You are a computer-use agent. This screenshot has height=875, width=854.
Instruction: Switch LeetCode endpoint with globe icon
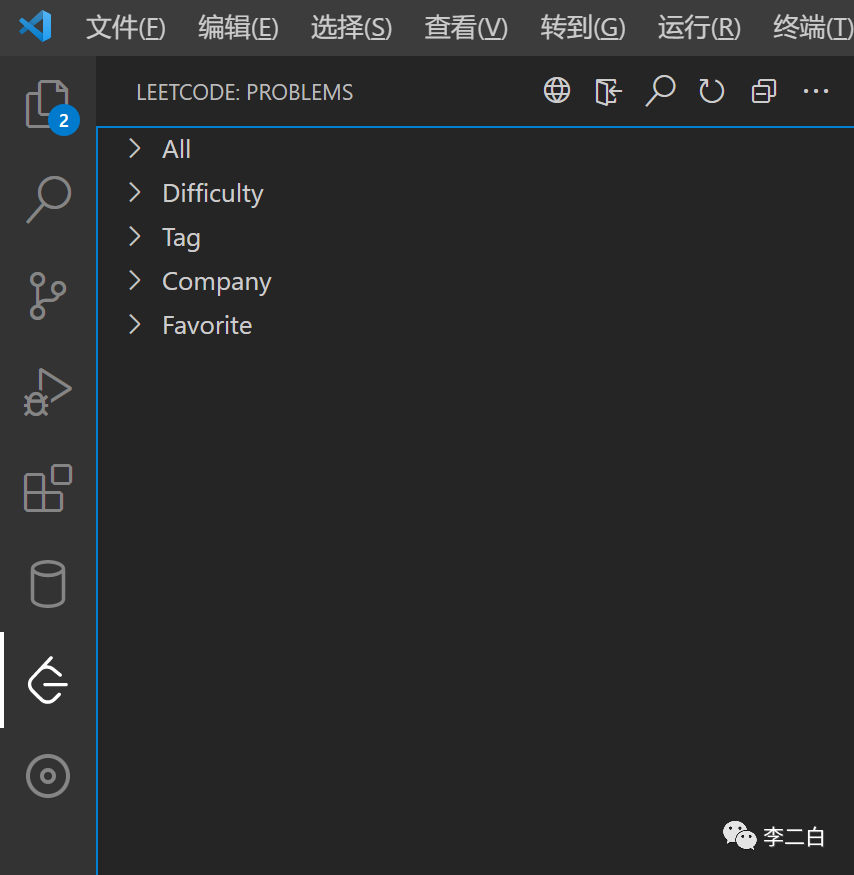pos(556,90)
